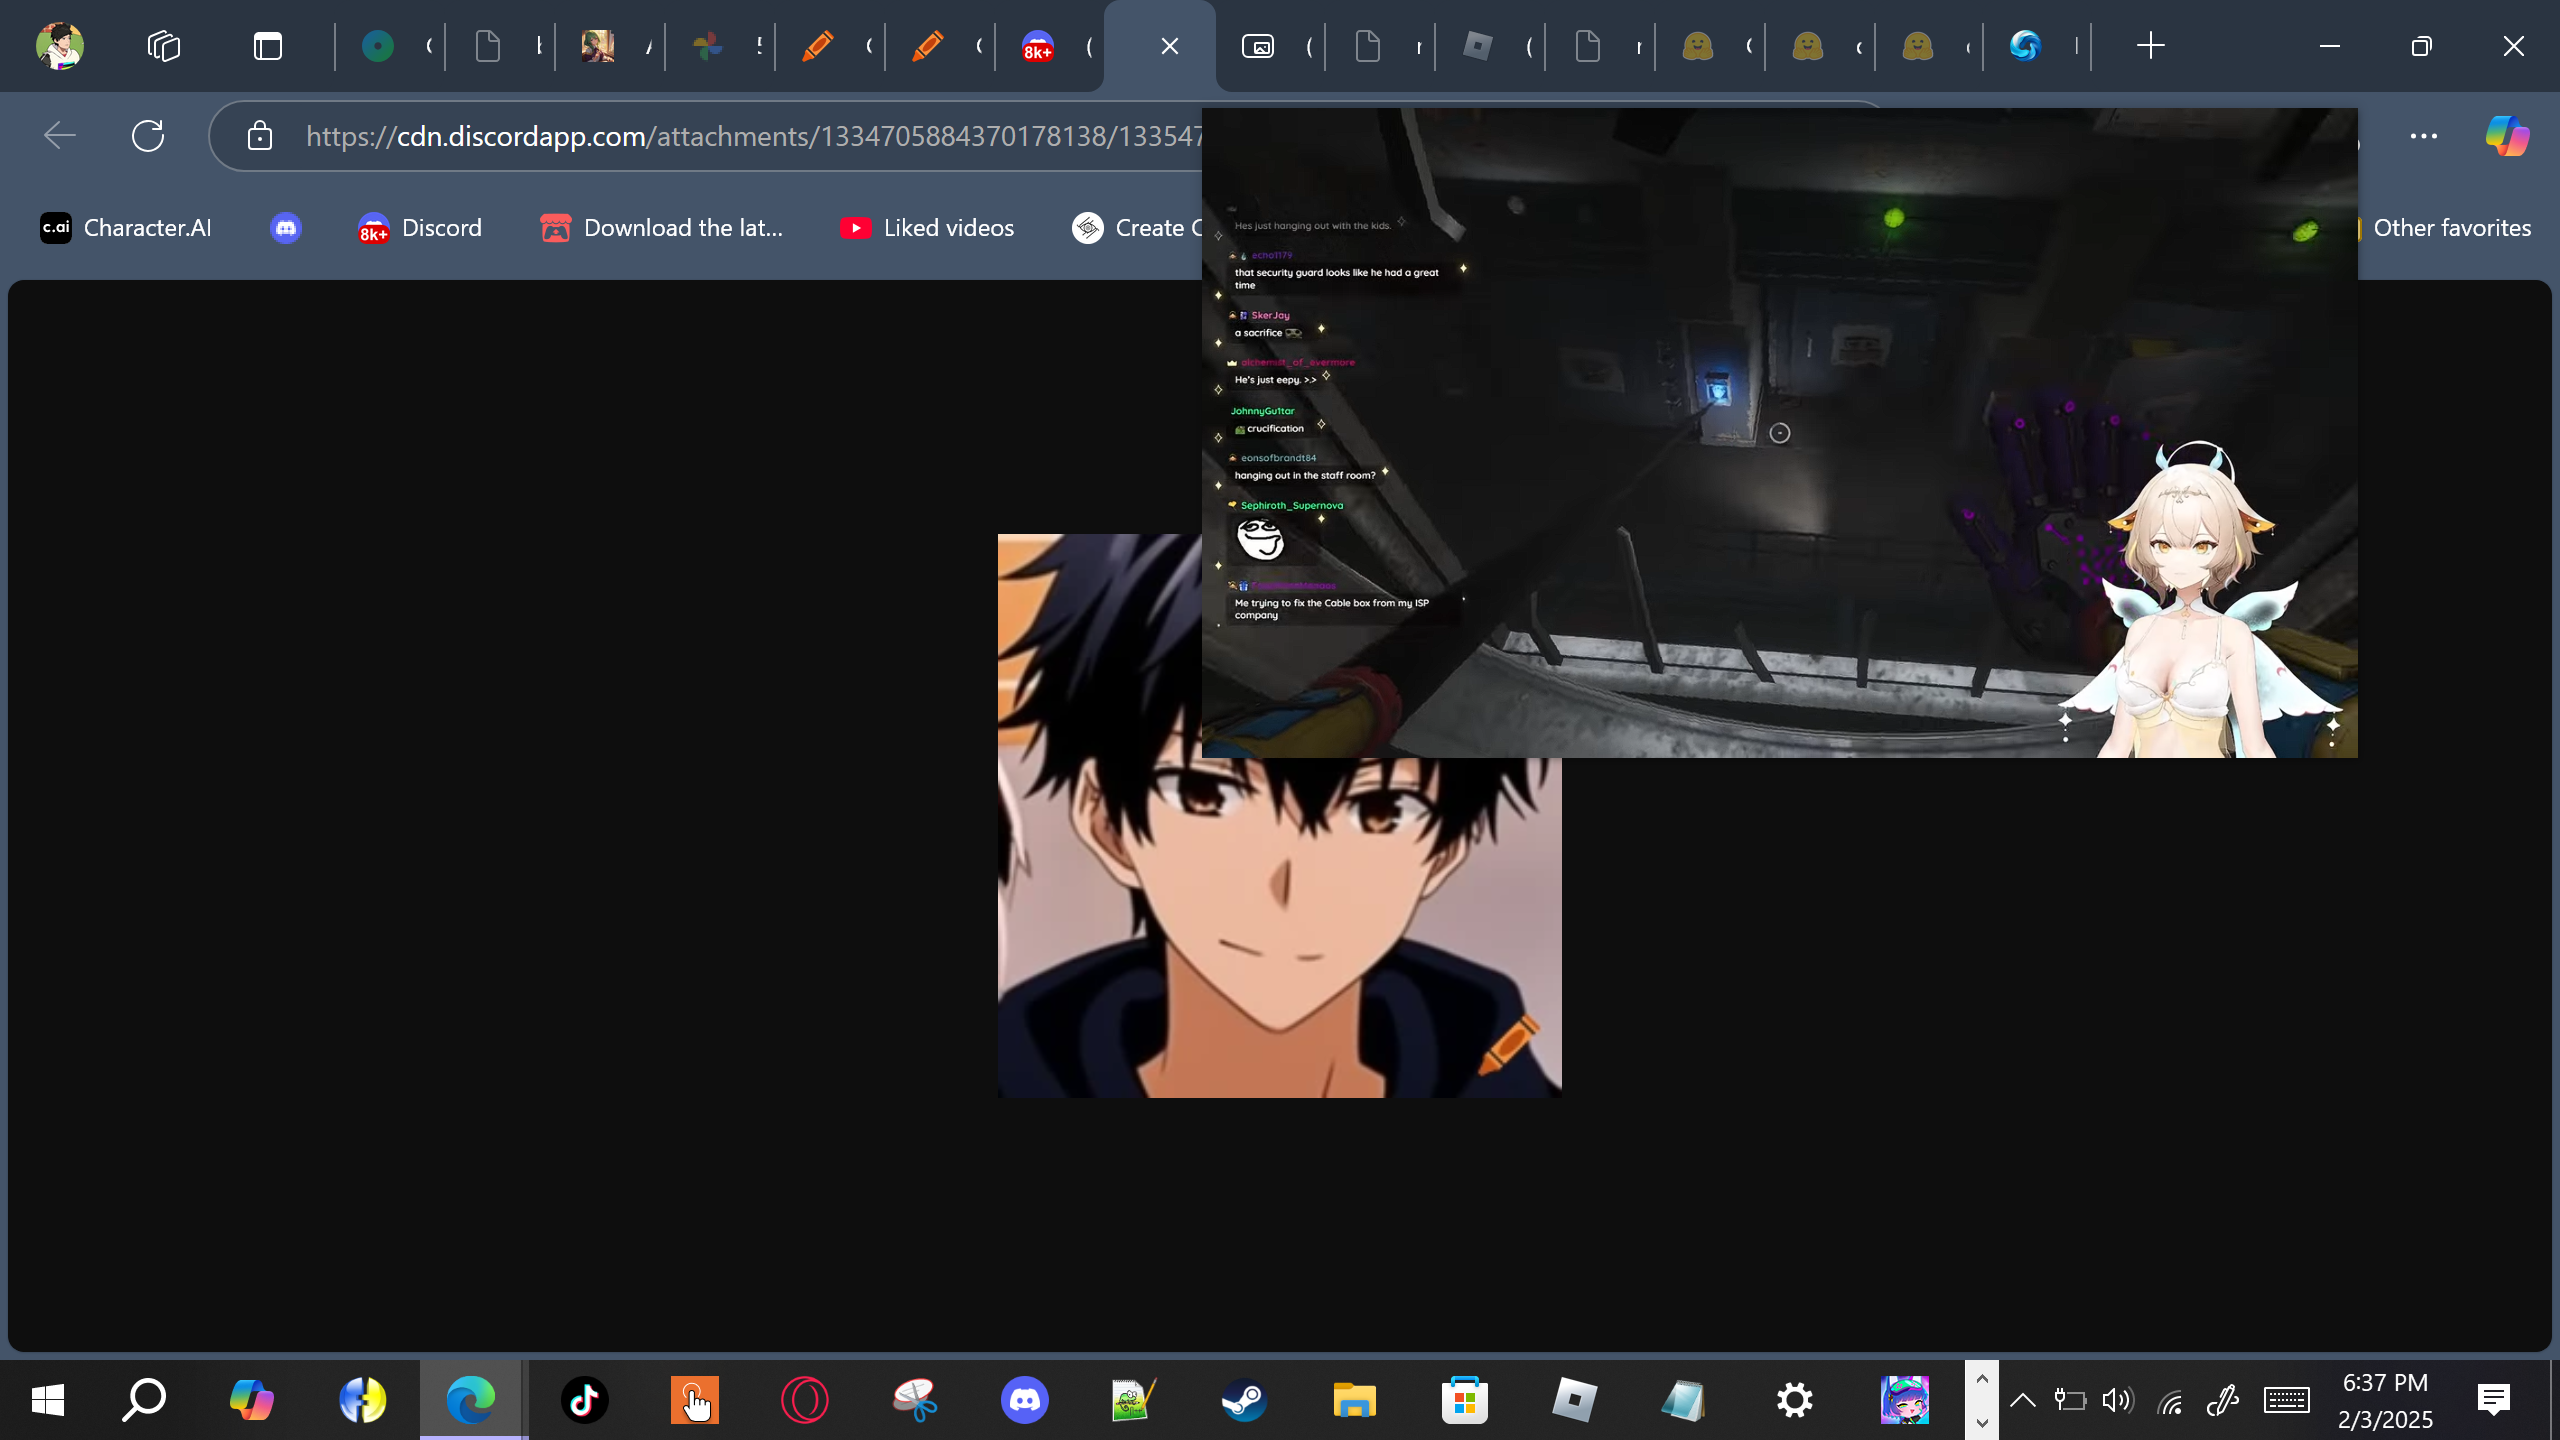
Task: Open the colorful anime girl taskbar app
Action: (x=1904, y=1400)
